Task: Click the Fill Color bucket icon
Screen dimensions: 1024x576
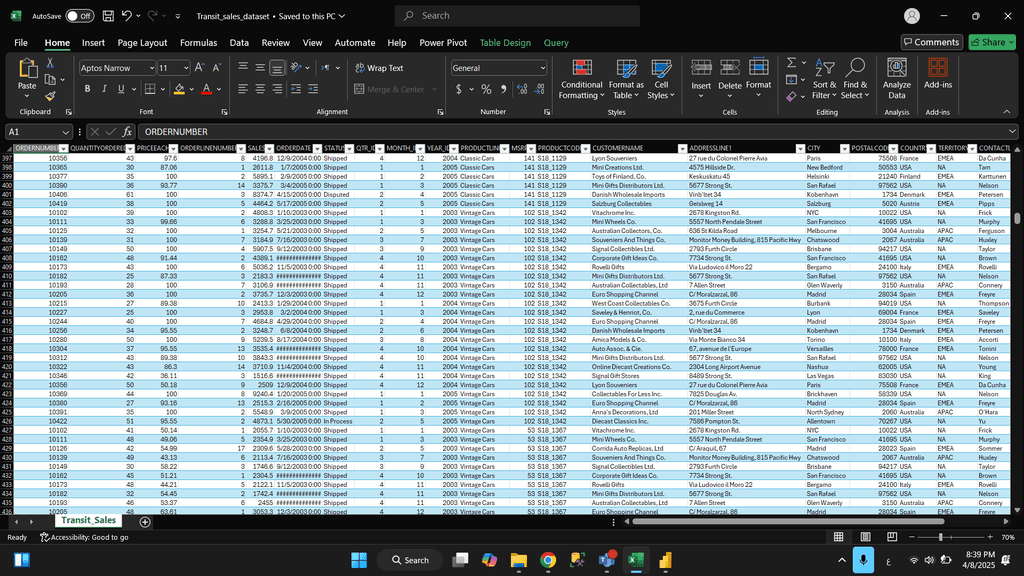Action: pyautogui.click(x=179, y=89)
